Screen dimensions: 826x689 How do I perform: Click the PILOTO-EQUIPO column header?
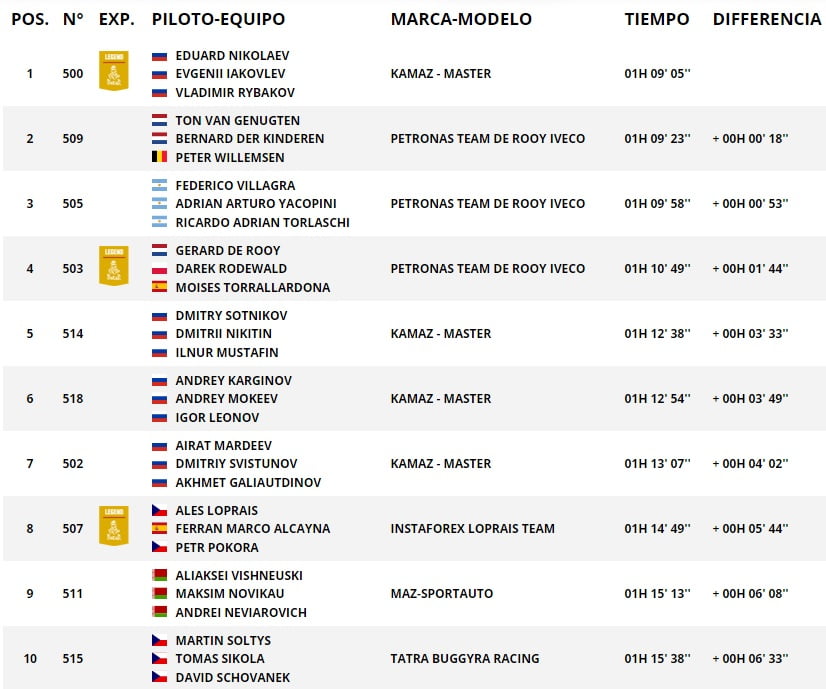[218, 19]
